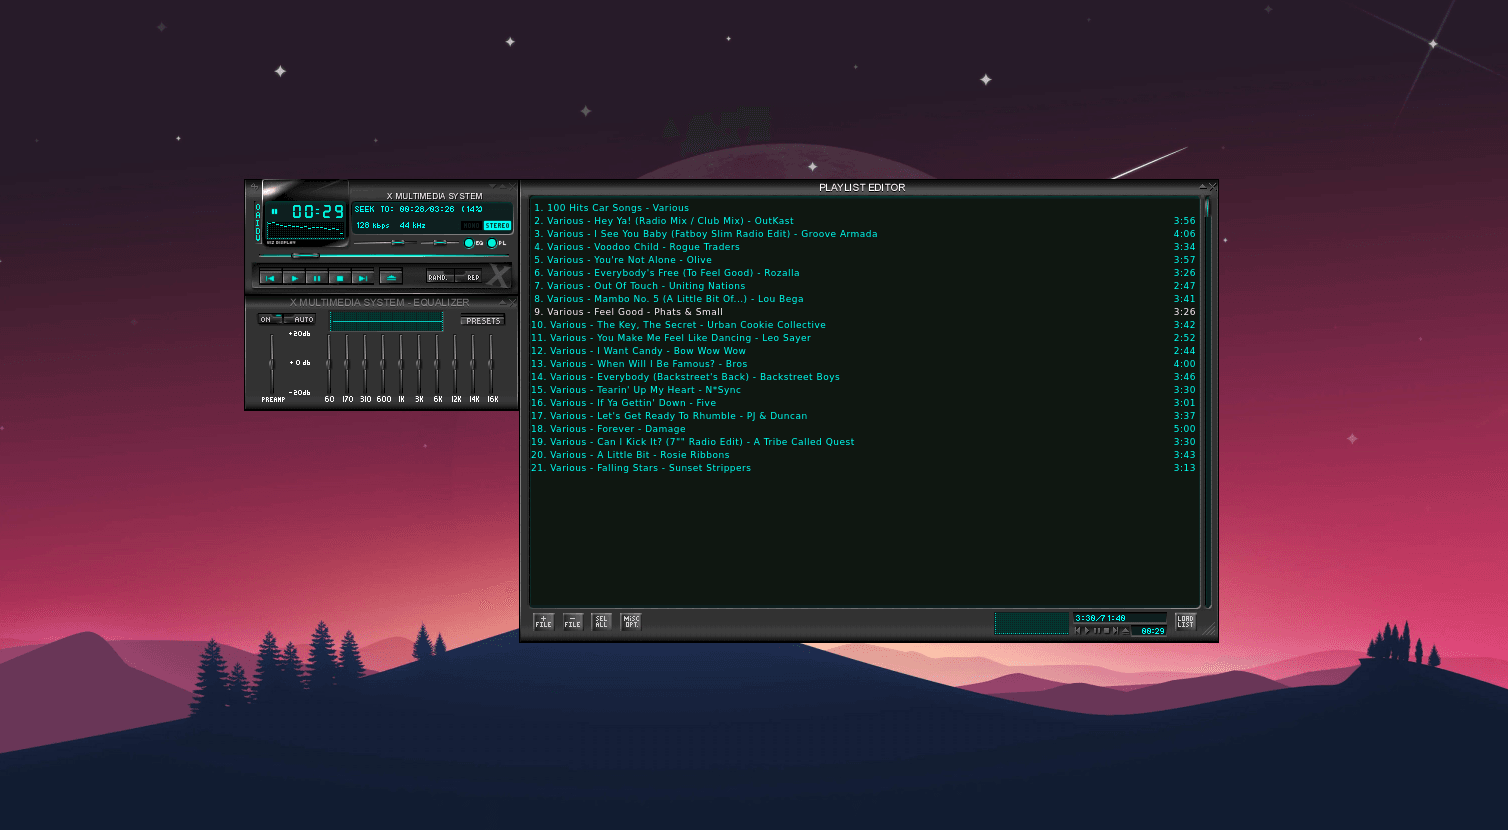Click the playlist mini pause button
The width and height of the screenshot is (1508, 830).
(1097, 630)
